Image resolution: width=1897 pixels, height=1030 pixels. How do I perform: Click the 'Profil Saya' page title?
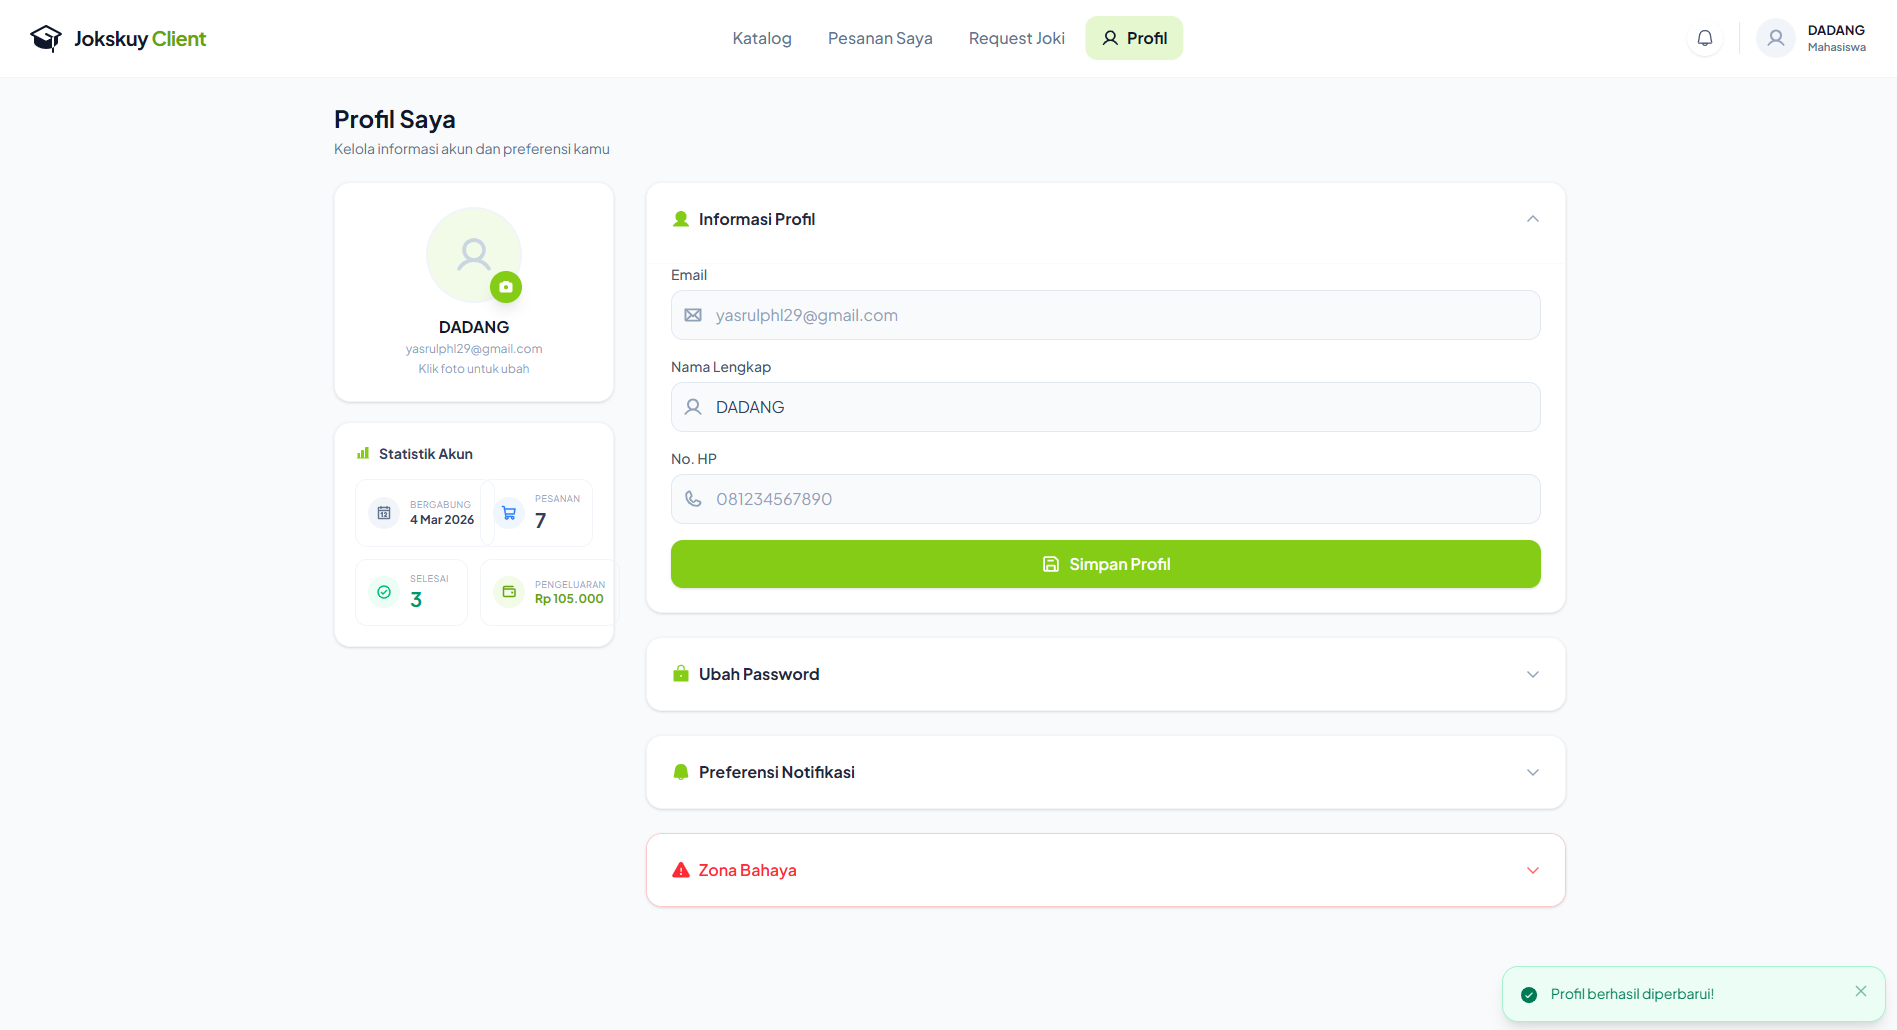(395, 119)
